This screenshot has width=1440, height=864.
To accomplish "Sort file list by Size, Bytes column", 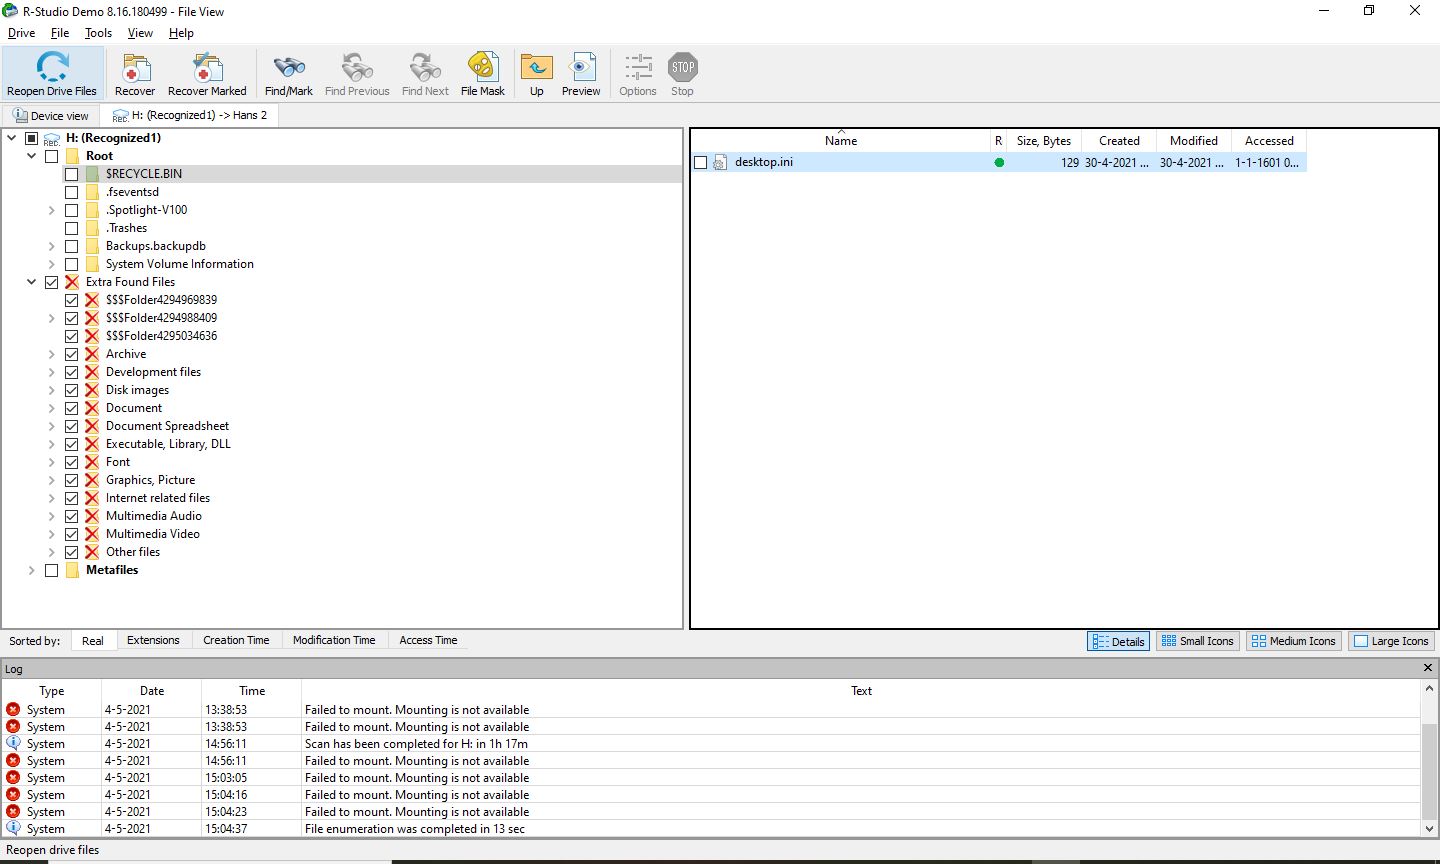I will (x=1043, y=141).
